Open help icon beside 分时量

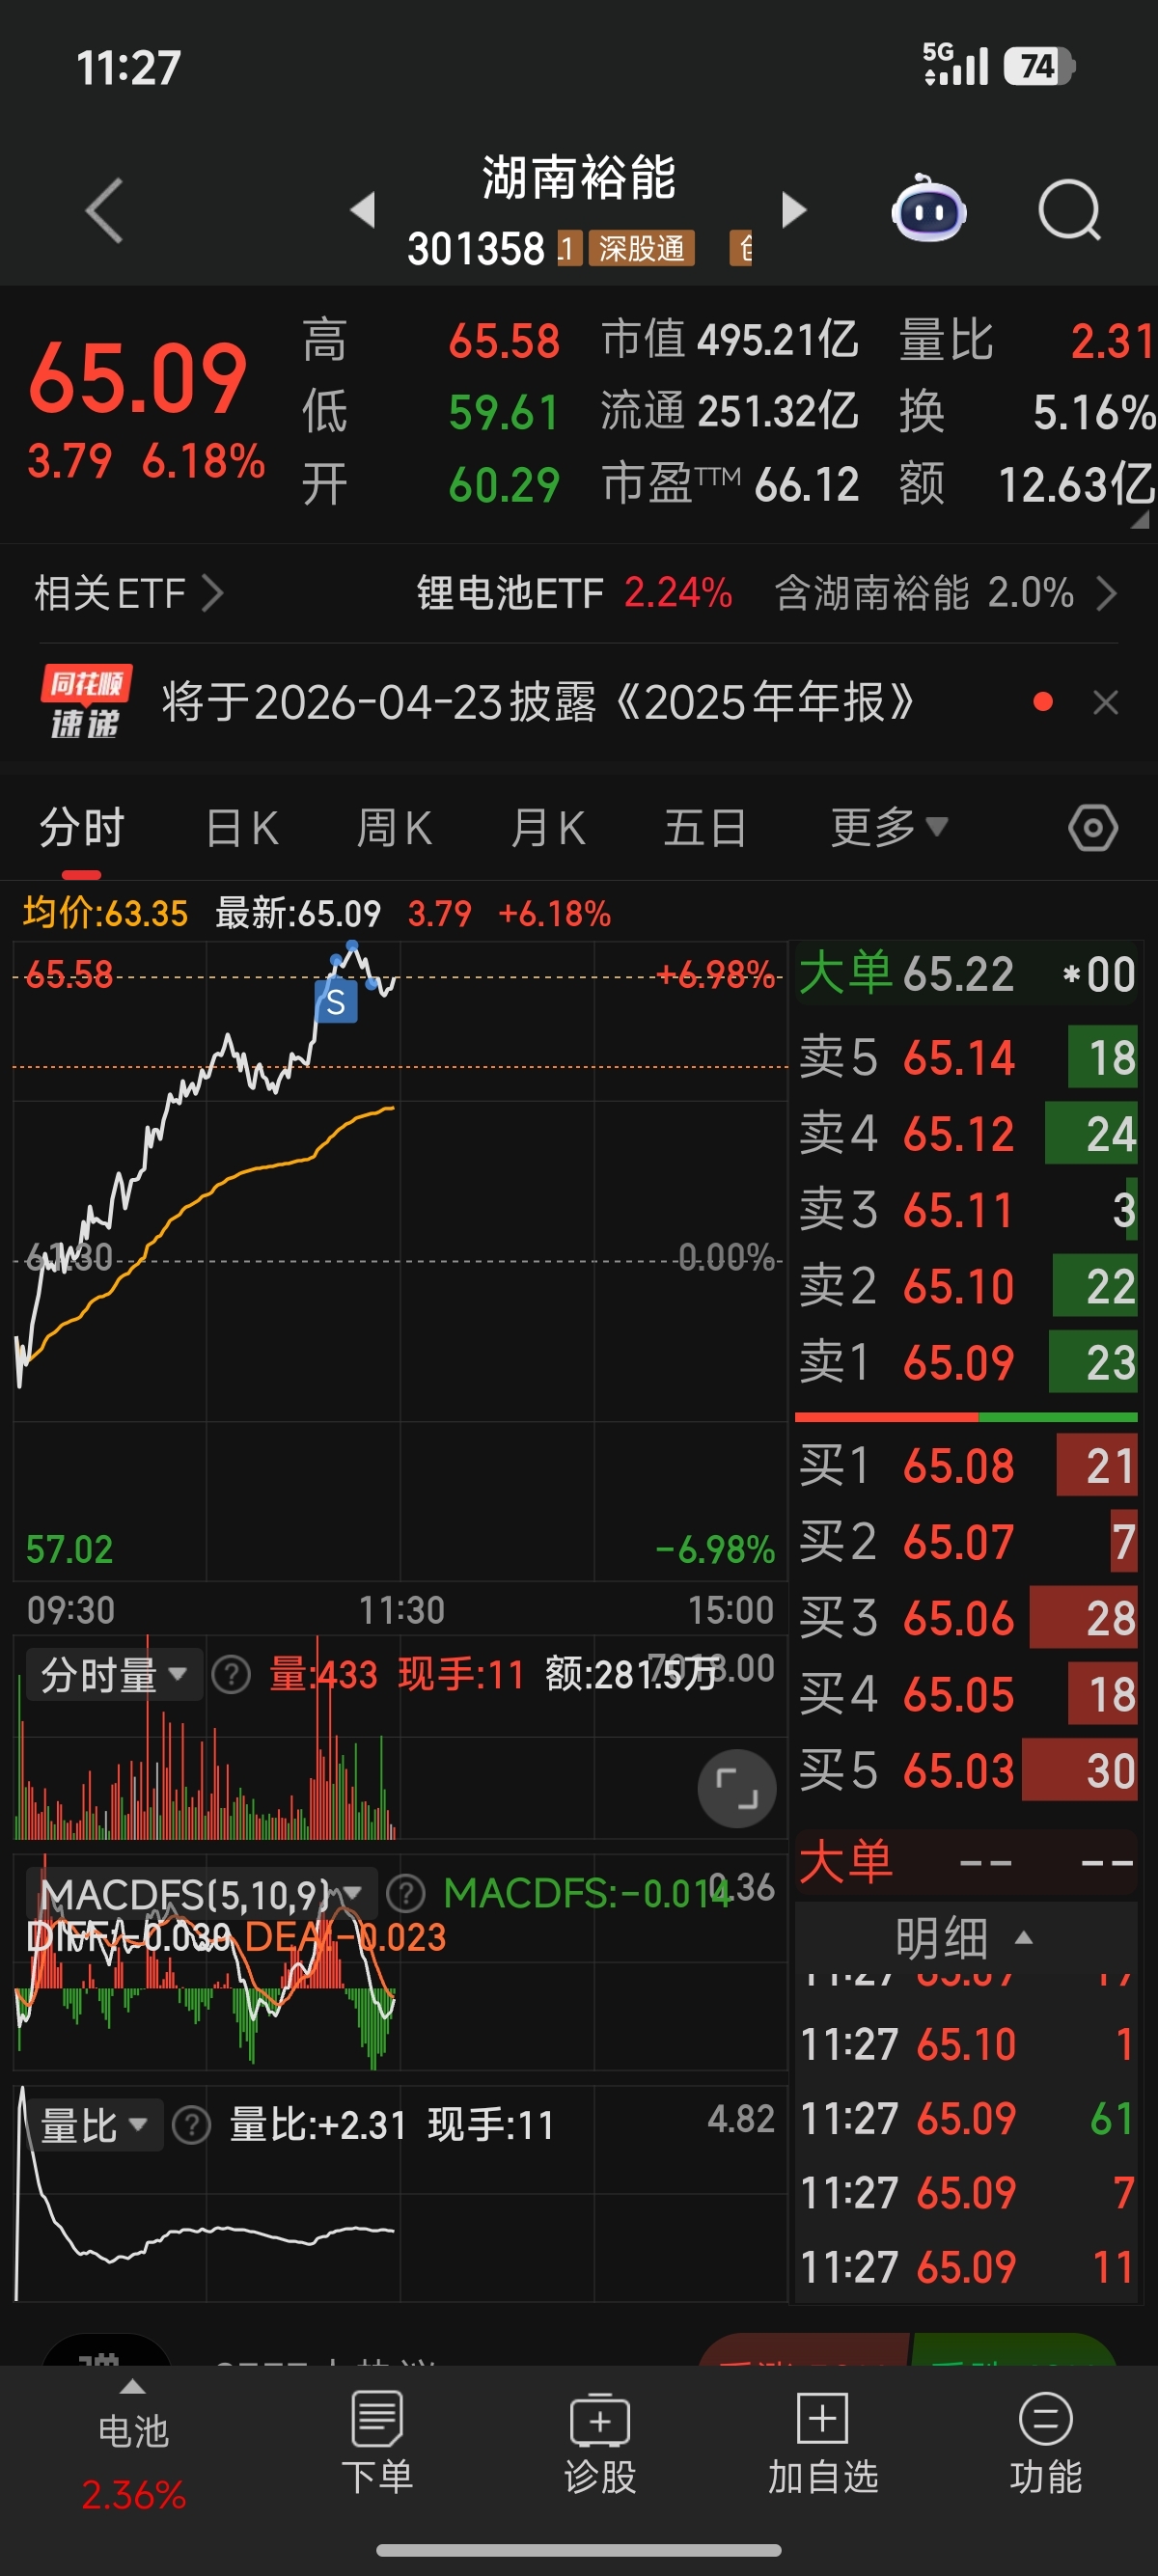231,1674
